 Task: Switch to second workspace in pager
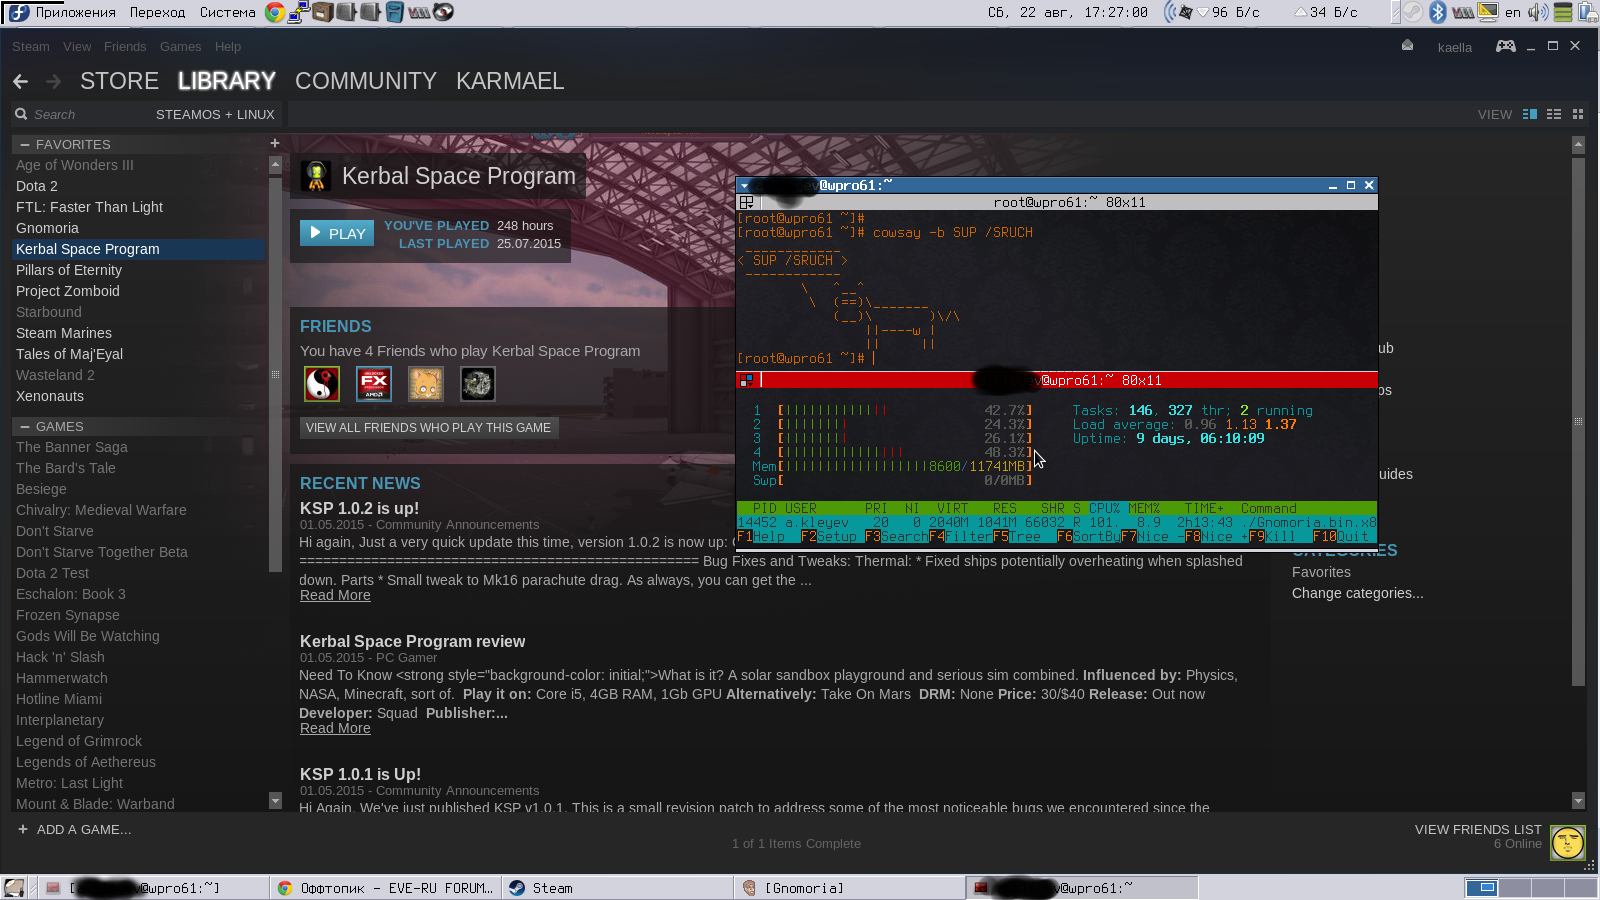1515,887
